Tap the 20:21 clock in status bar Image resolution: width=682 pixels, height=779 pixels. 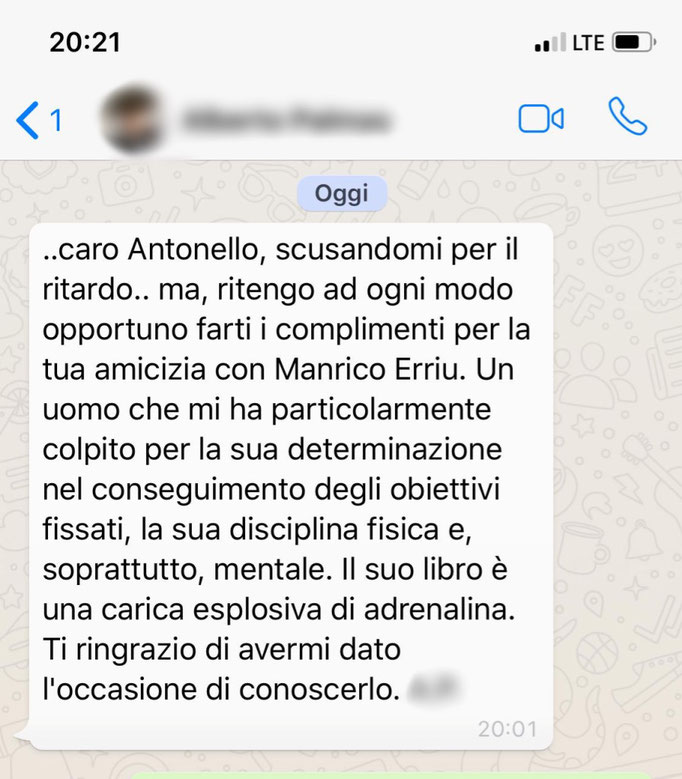pos(85,42)
